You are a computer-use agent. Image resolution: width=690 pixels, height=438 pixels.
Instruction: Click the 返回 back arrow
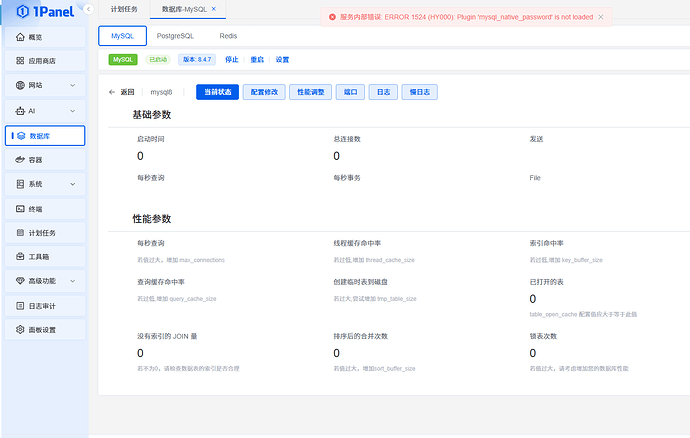(x=113, y=92)
